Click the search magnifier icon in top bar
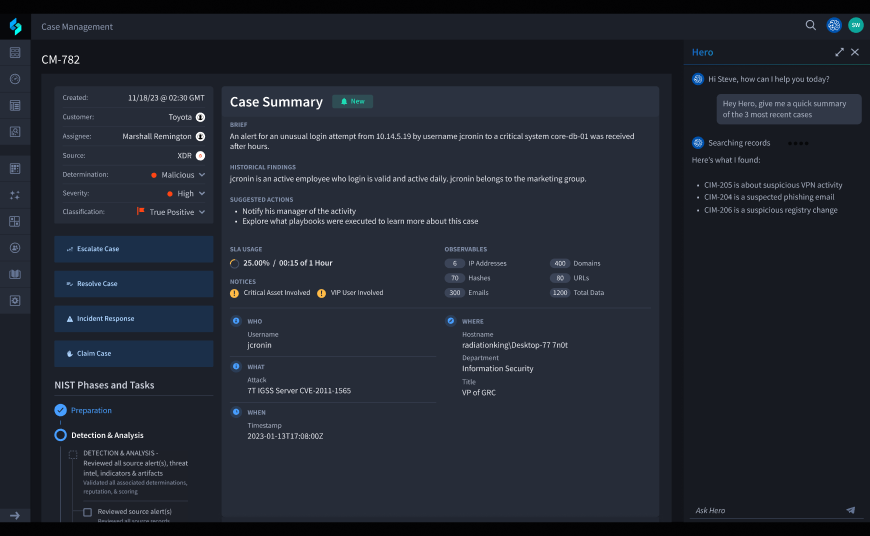The width and height of the screenshot is (870, 536). click(x=811, y=26)
